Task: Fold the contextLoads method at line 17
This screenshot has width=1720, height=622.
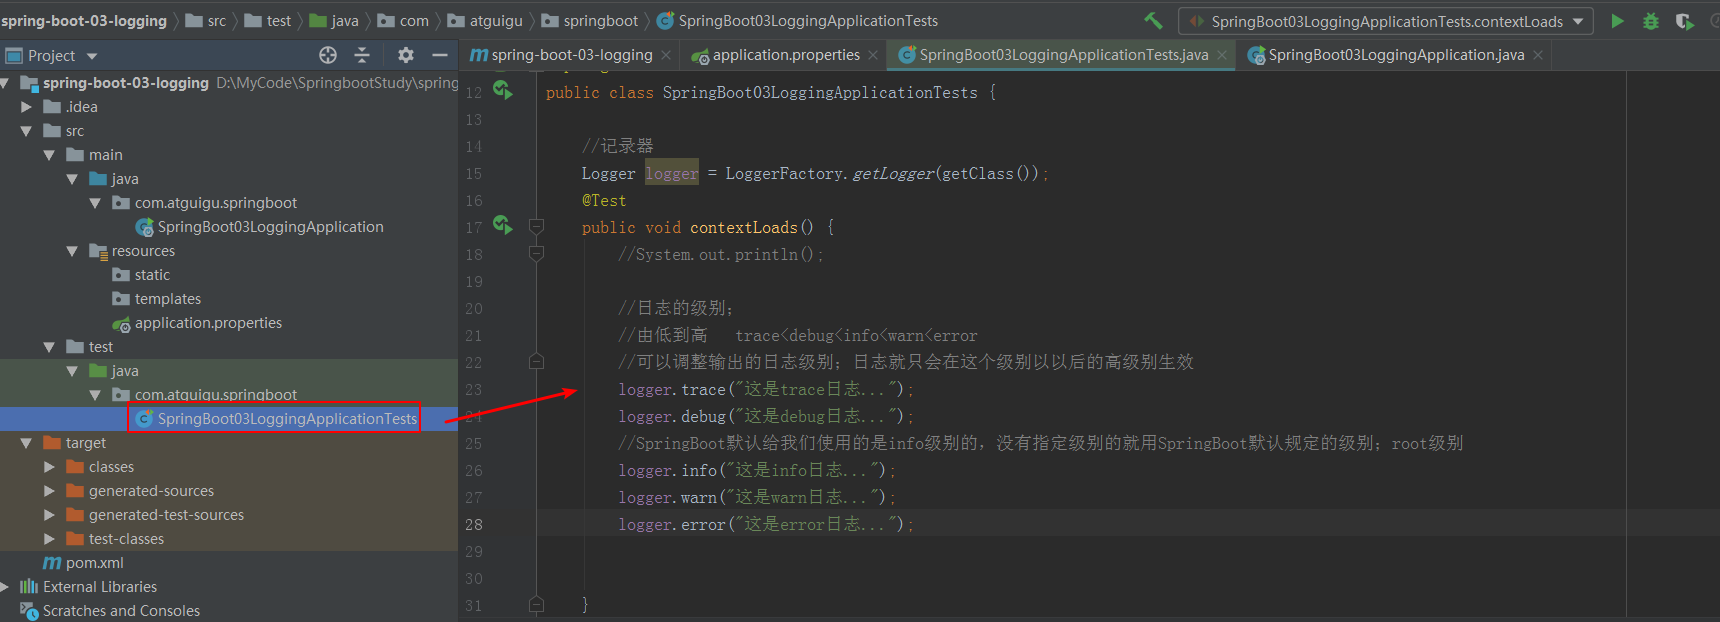Action: [536, 227]
